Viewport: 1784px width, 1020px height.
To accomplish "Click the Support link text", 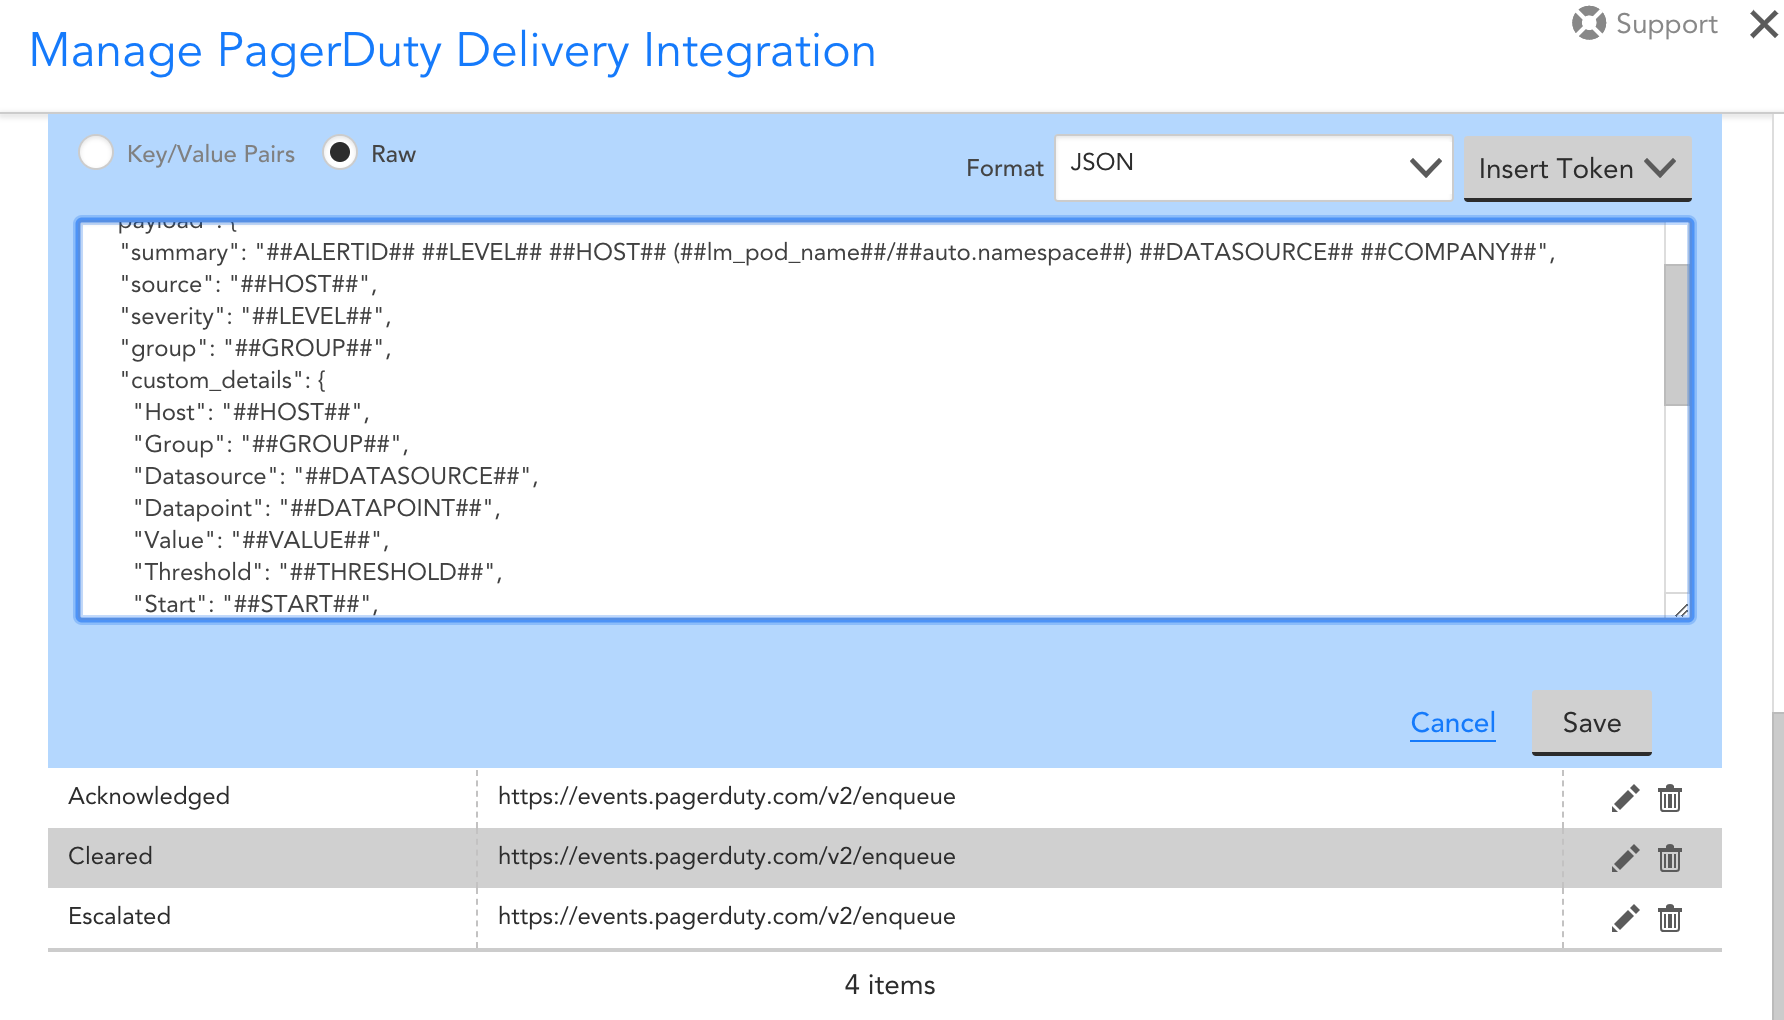I will pyautogui.click(x=1667, y=24).
